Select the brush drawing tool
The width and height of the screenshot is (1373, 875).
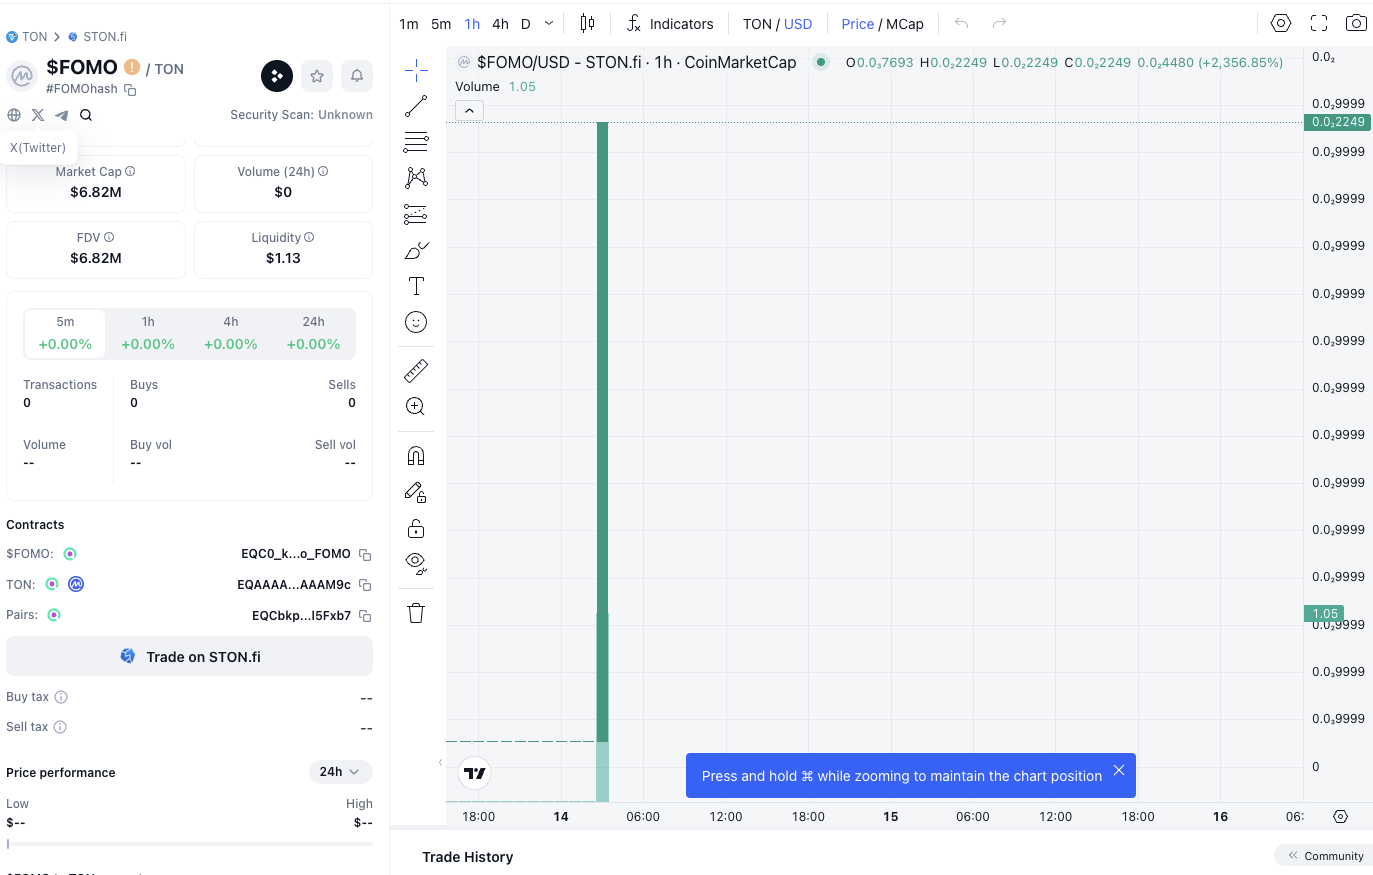tap(416, 250)
